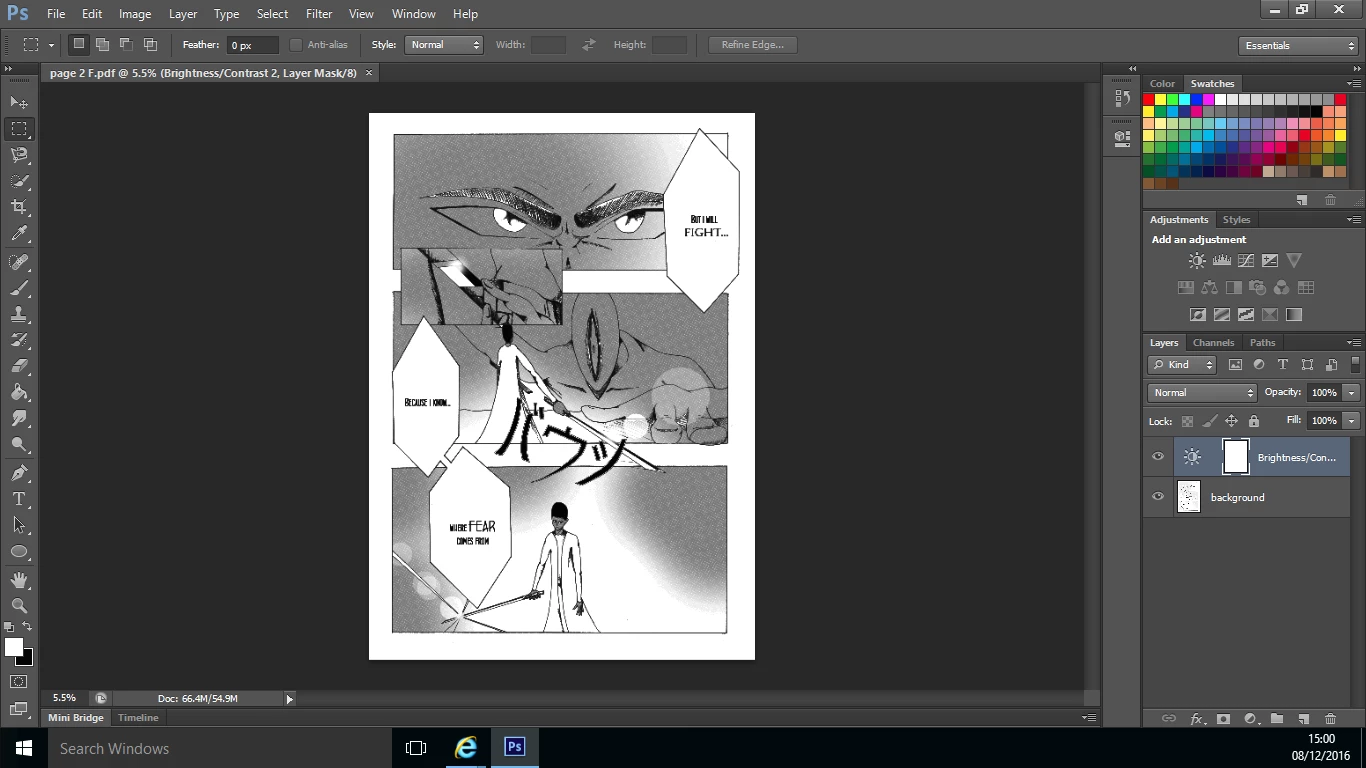Hide the background layer
The width and height of the screenshot is (1366, 768).
point(1158,497)
